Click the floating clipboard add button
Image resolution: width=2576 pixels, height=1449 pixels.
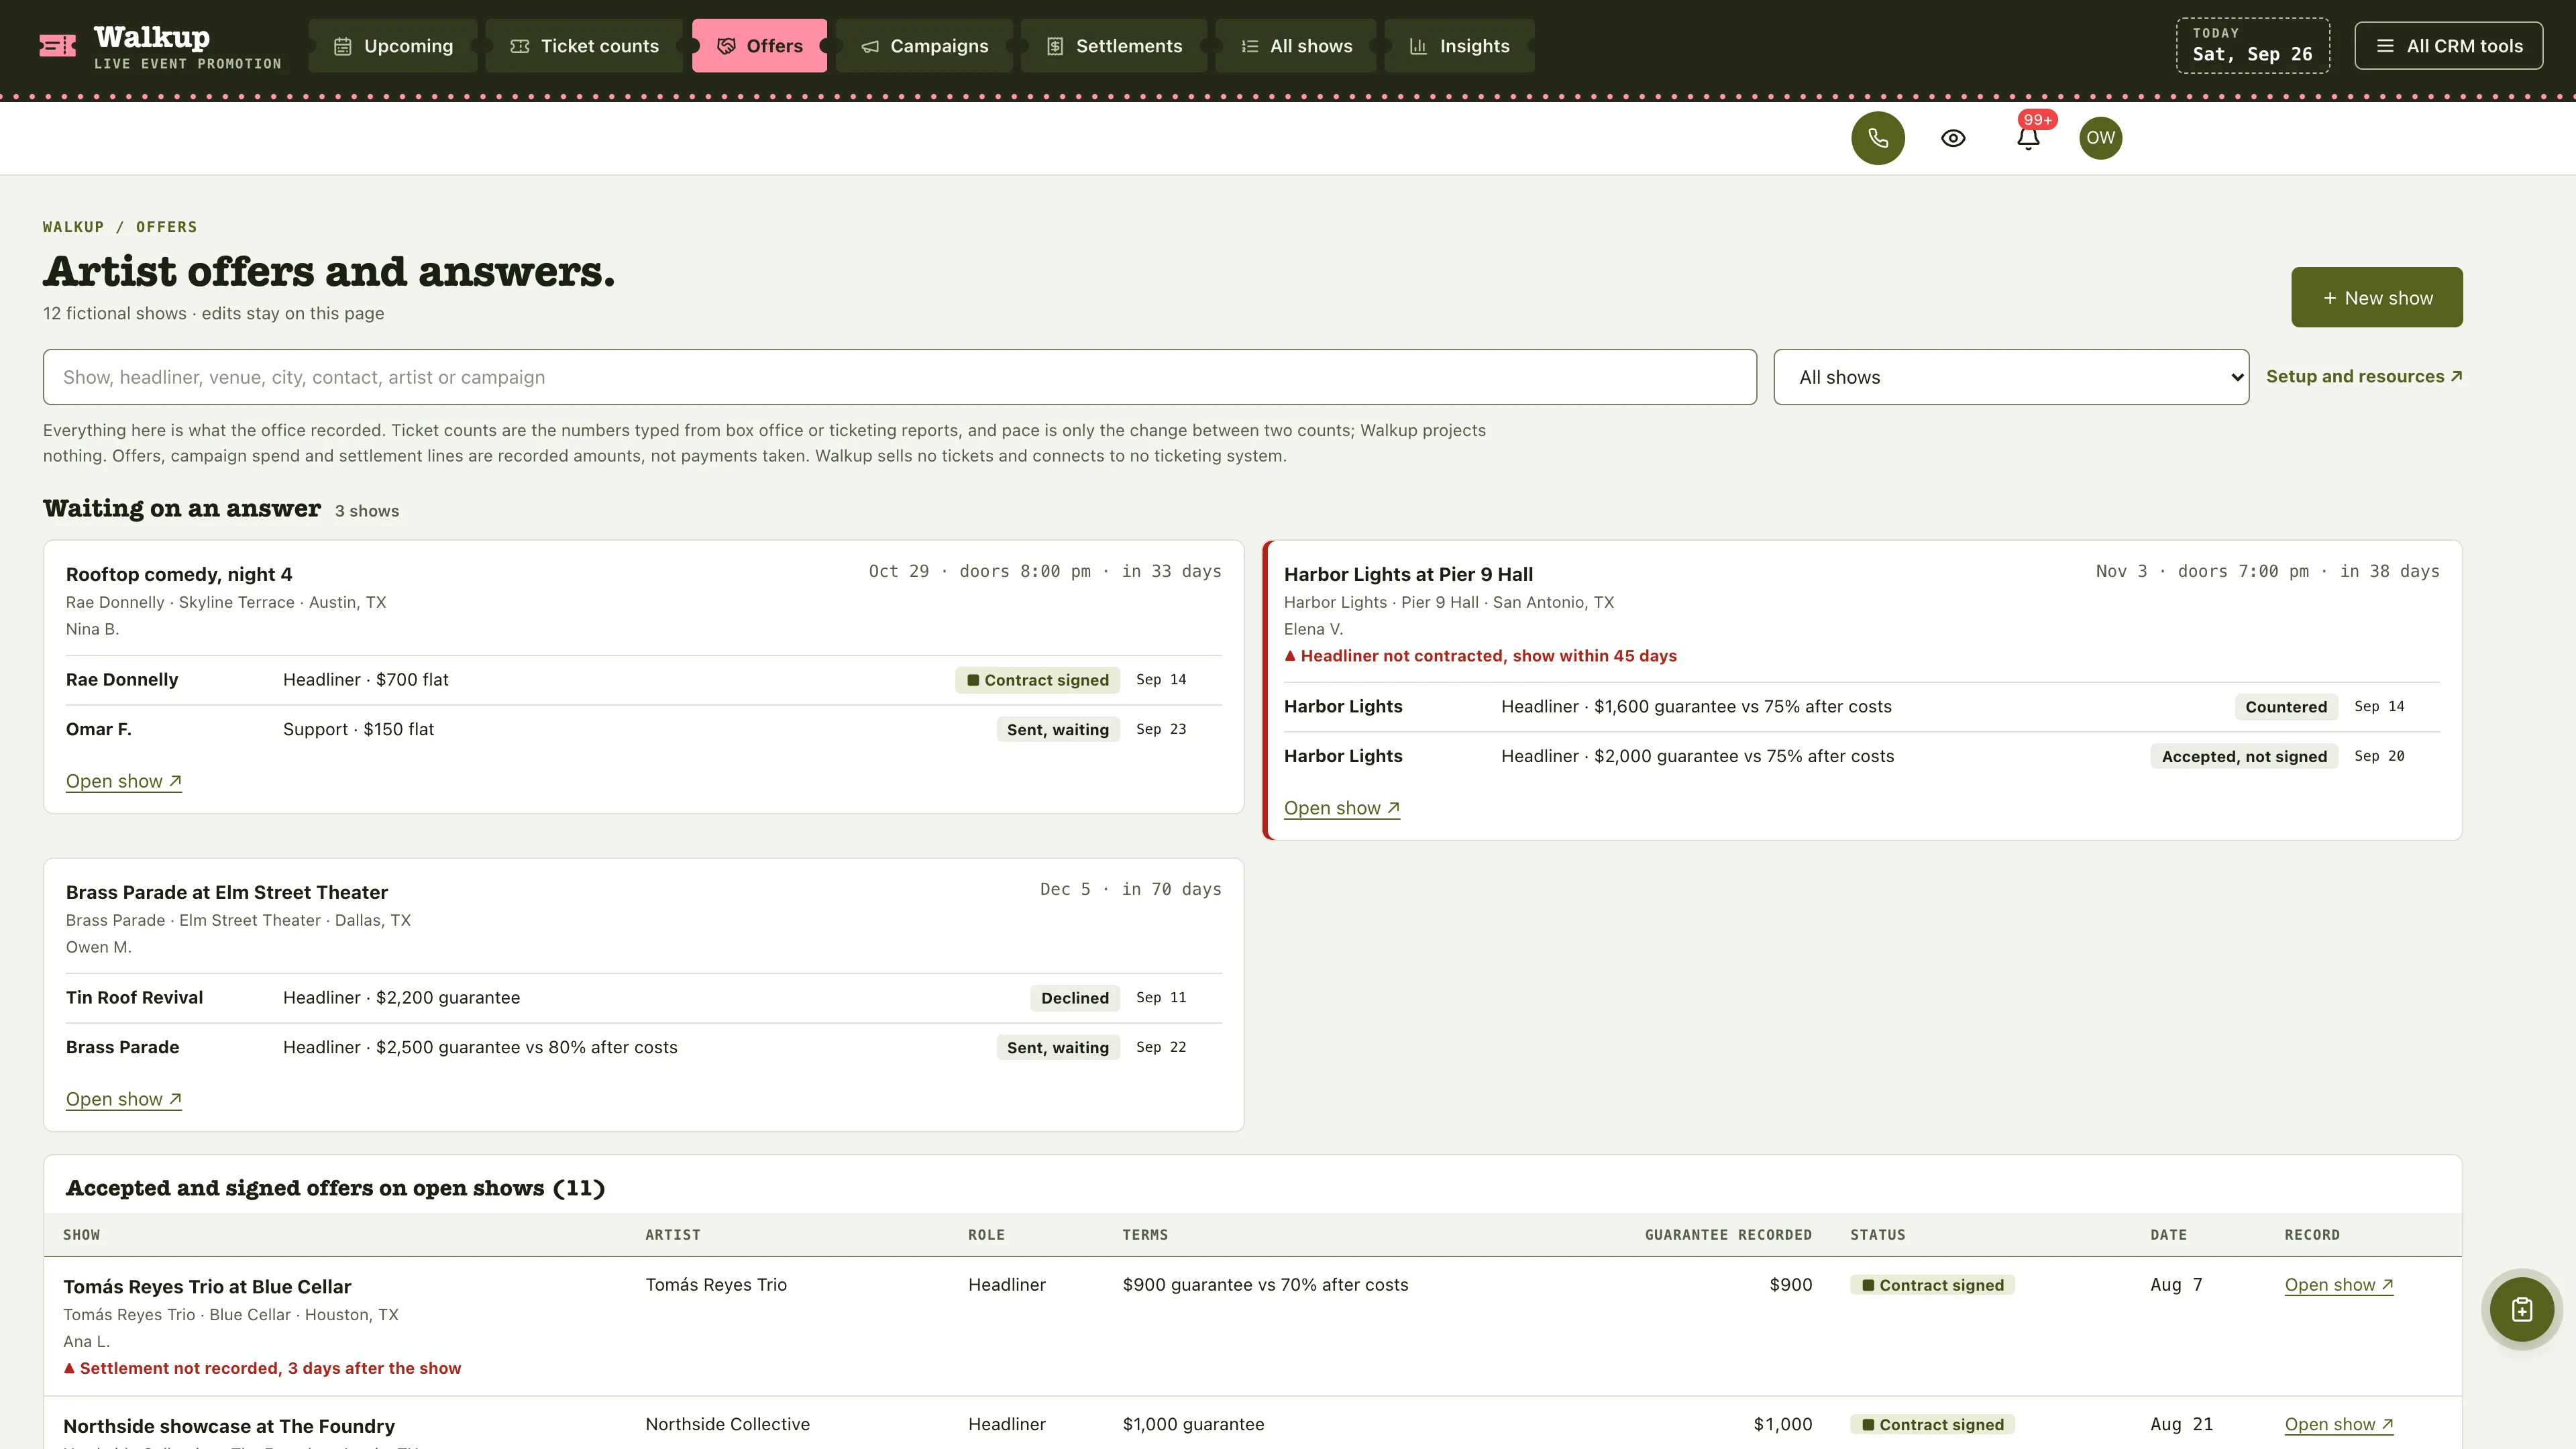[x=2521, y=1309]
